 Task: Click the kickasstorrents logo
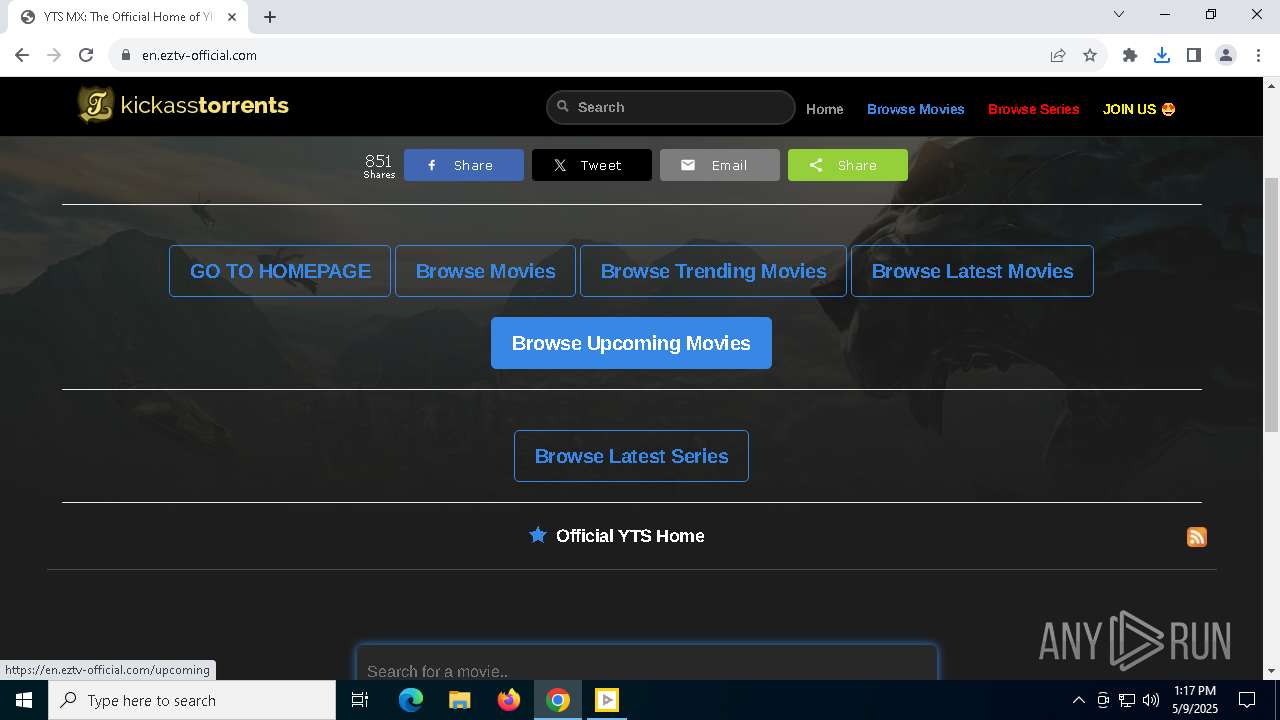click(x=184, y=105)
